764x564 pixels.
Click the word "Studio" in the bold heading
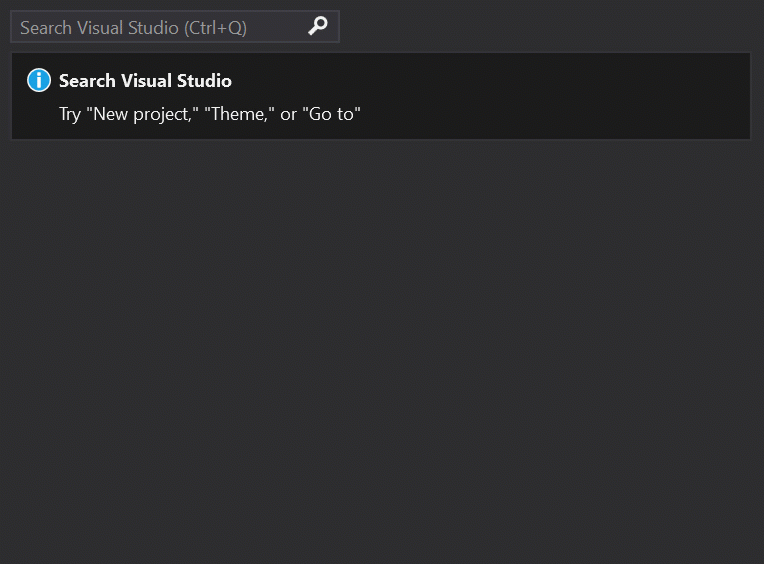(x=204, y=81)
